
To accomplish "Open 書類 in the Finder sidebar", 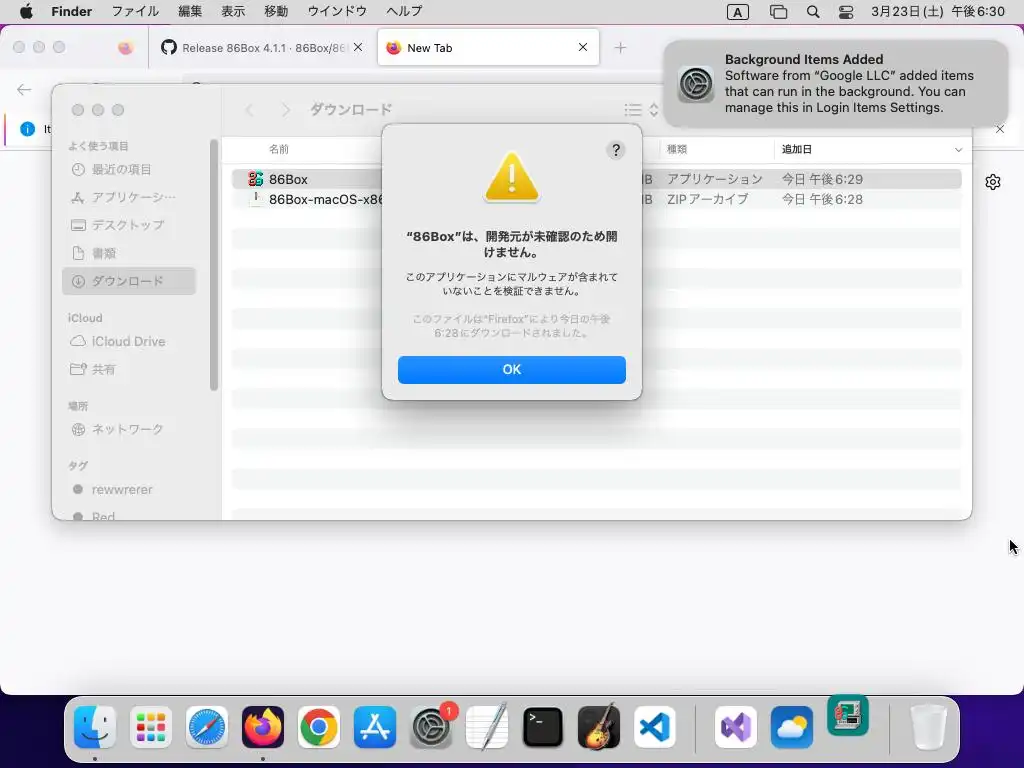I will [93, 253].
